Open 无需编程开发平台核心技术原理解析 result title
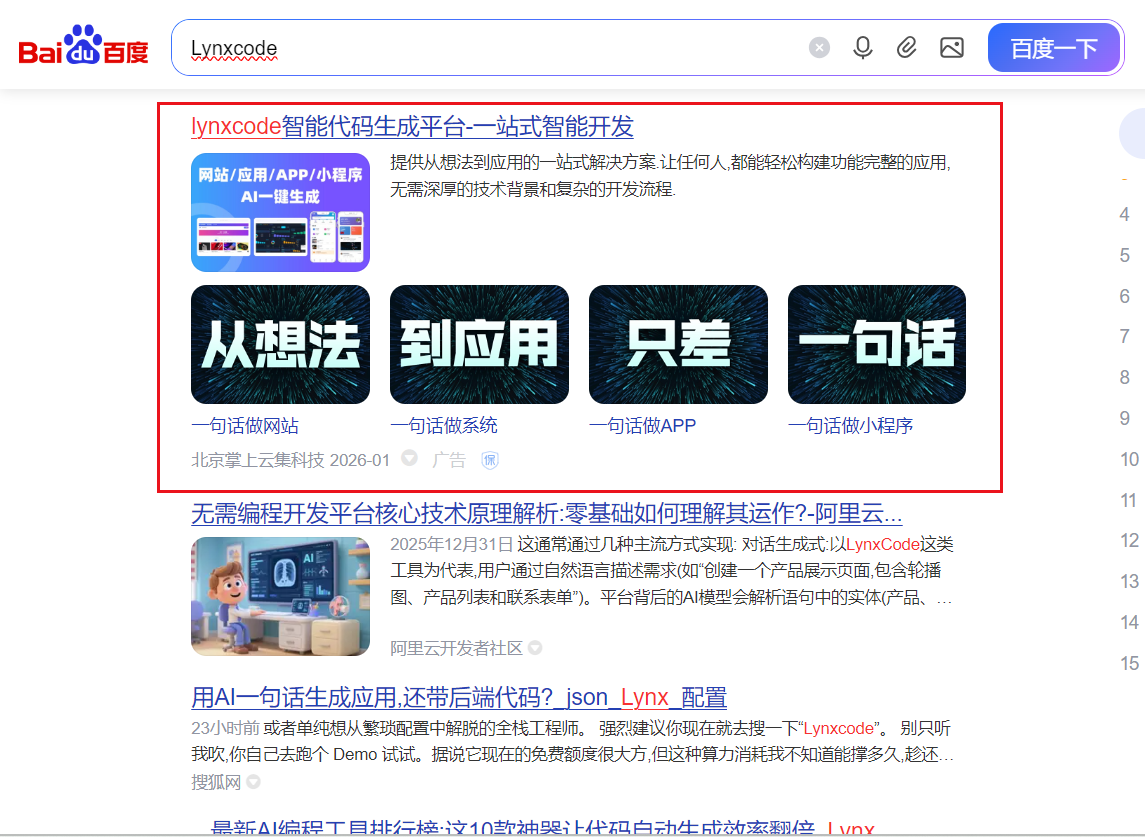The width and height of the screenshot is (1145, 837). (546, 513)
